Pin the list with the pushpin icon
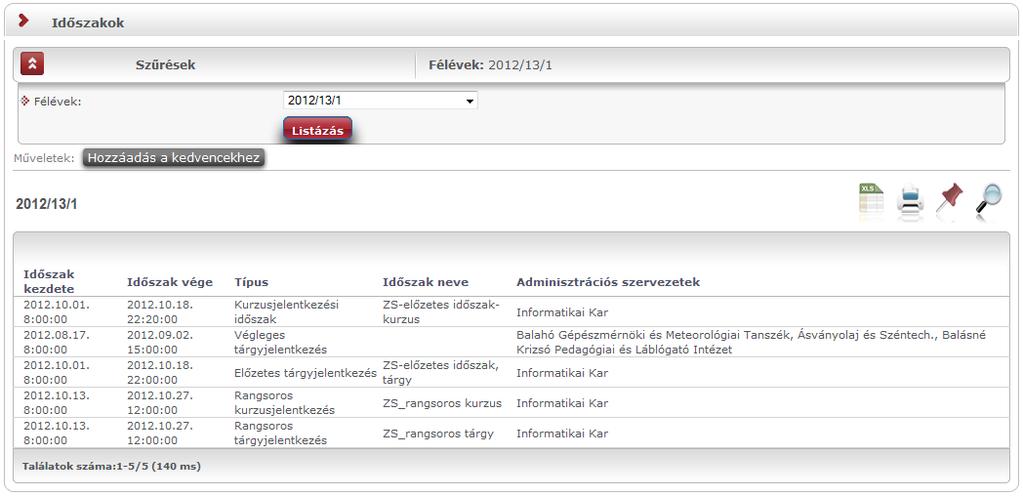Image resolution: width=1023 pixels, height=496 pixels. 949,198
